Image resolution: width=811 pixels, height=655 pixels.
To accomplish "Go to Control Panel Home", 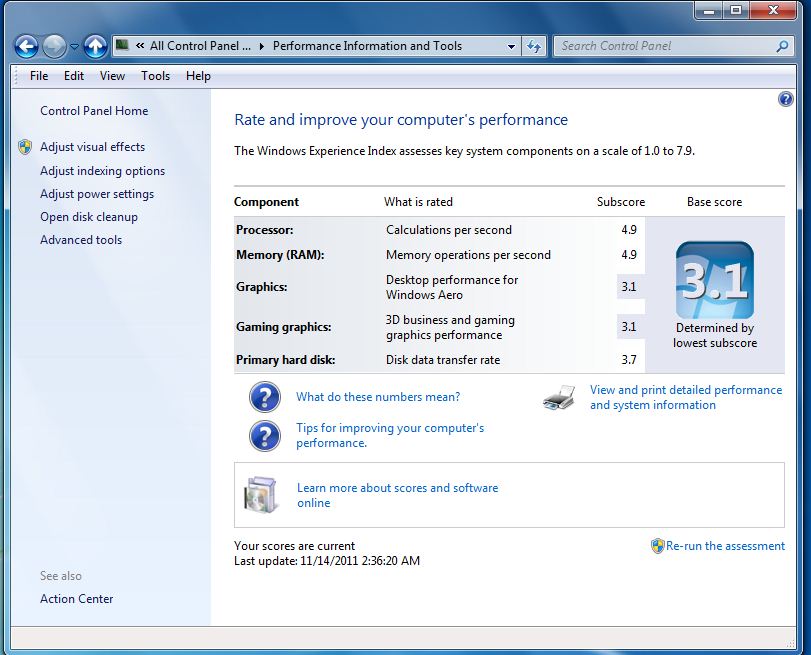I will coord(94,111).
